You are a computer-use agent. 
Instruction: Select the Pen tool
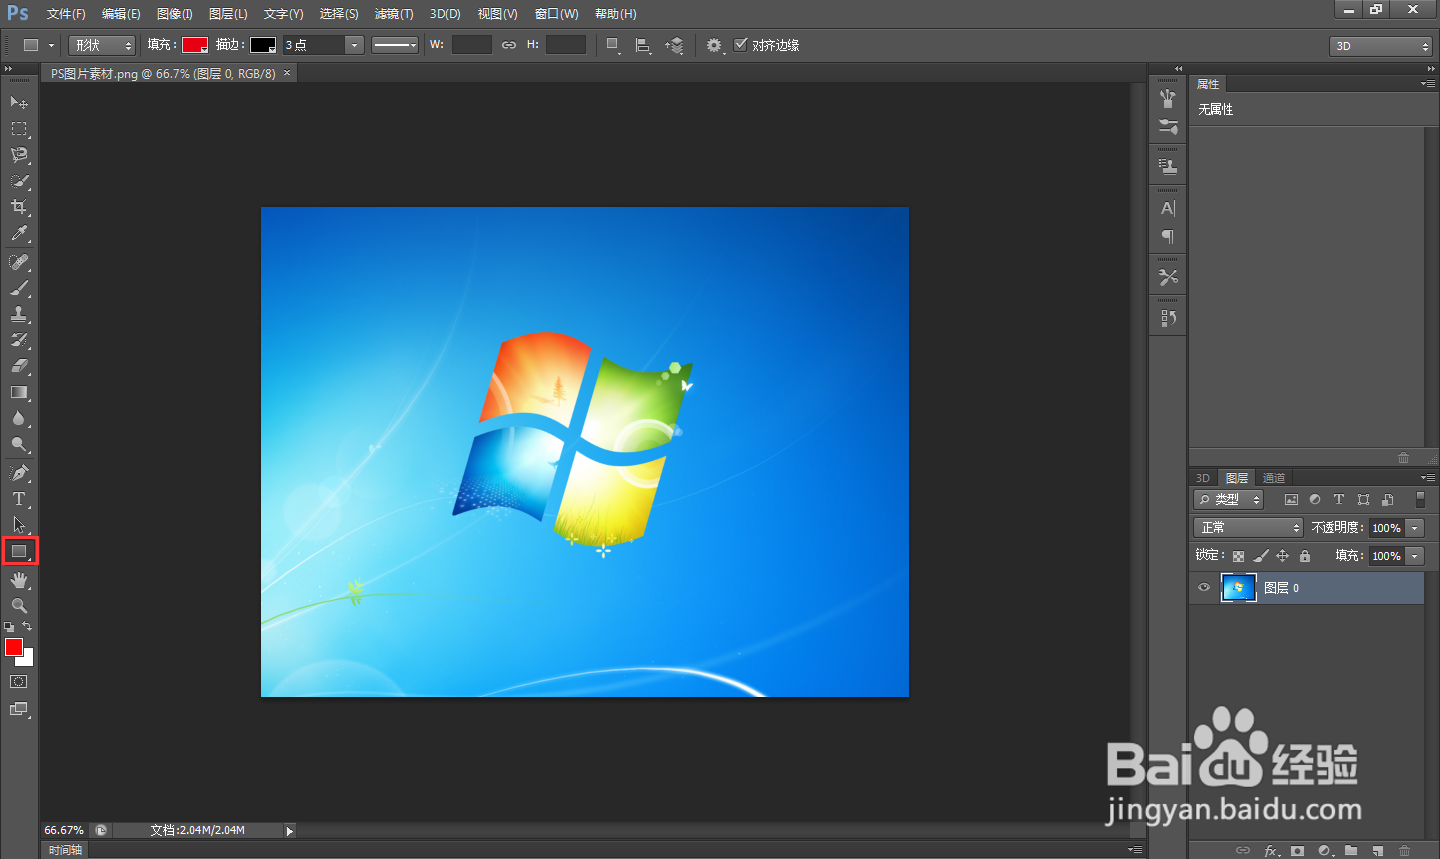tap(19, 473)
